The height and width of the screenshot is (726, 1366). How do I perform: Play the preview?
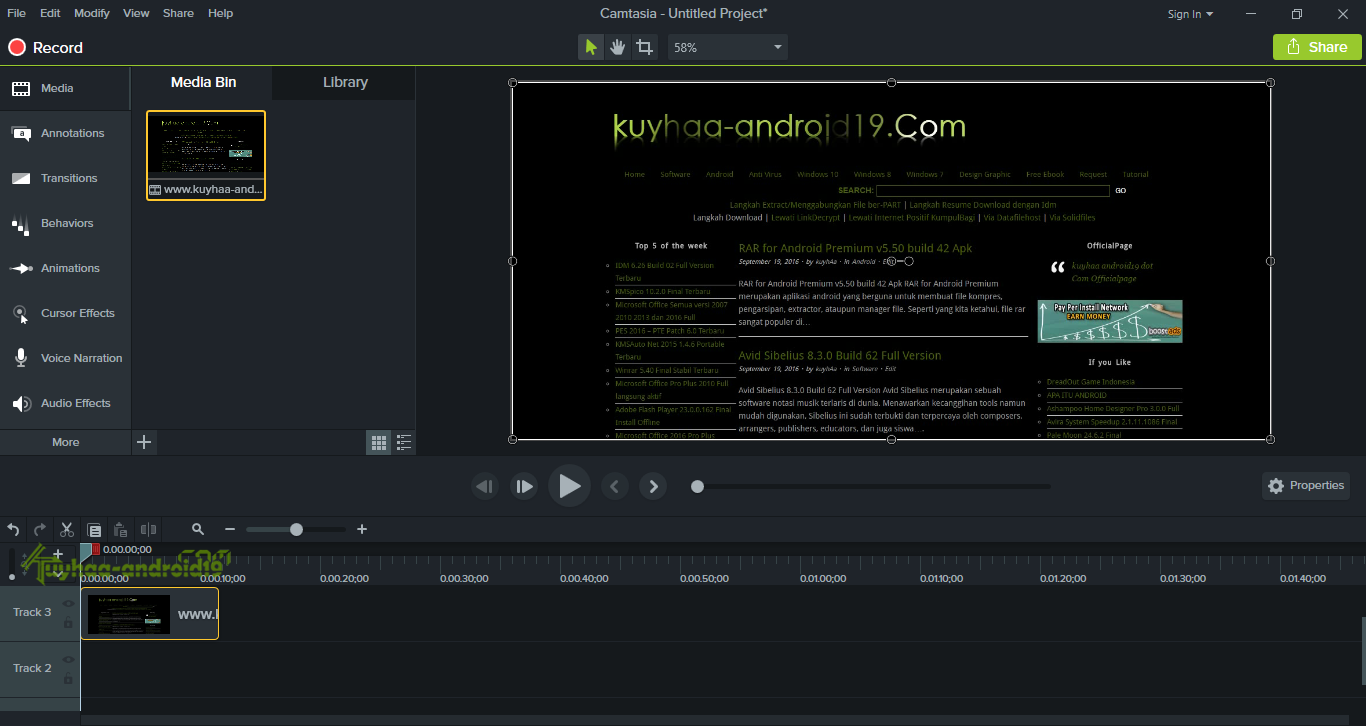[x=569, y=486]
